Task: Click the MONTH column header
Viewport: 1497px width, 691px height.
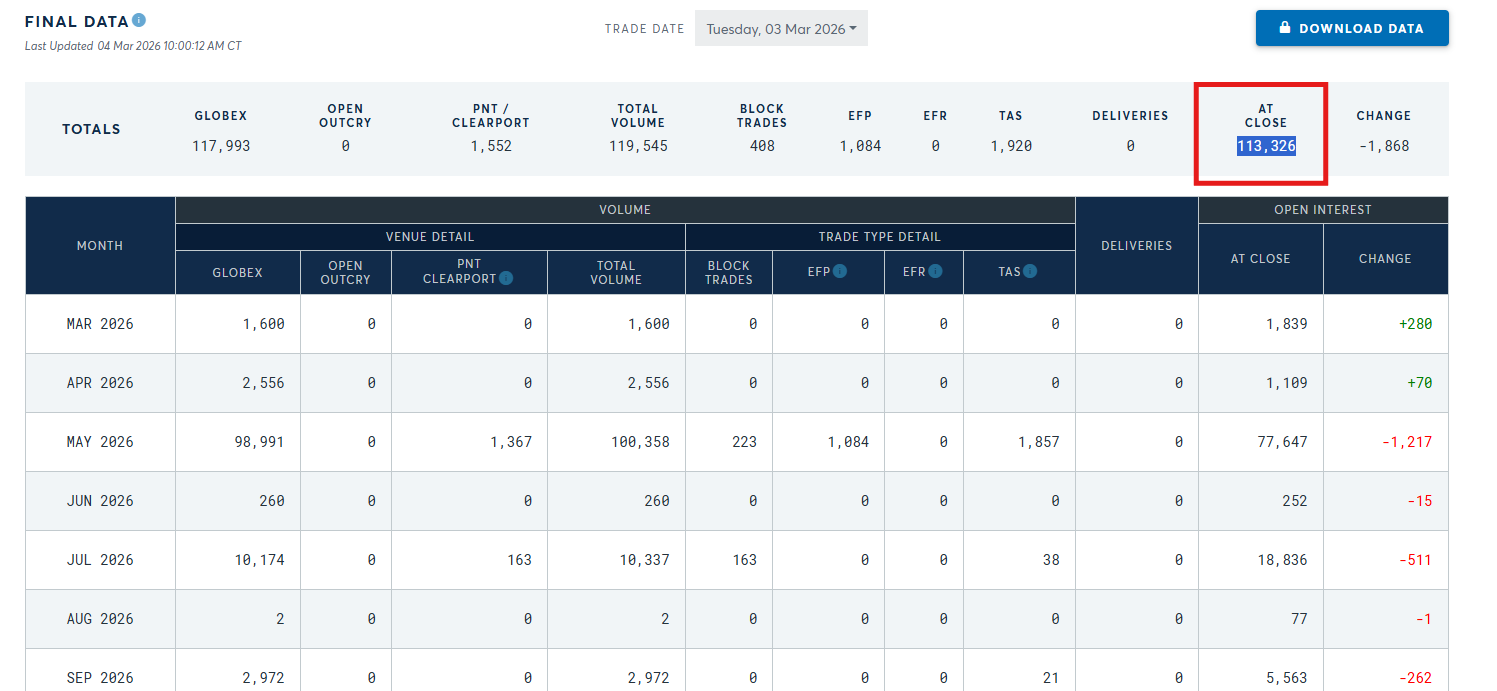Action: [100, 245]
